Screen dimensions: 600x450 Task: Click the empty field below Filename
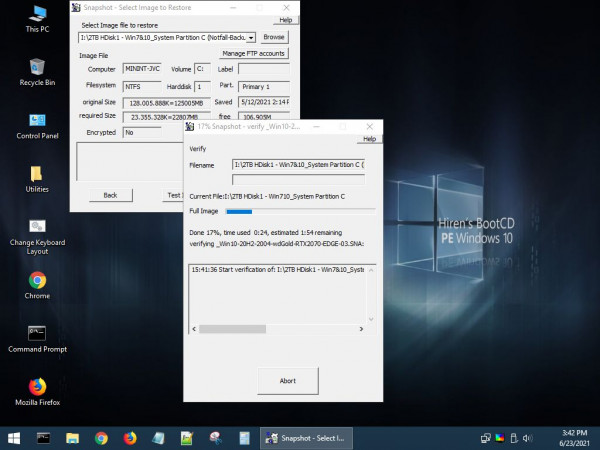click(x=298, y=179)
